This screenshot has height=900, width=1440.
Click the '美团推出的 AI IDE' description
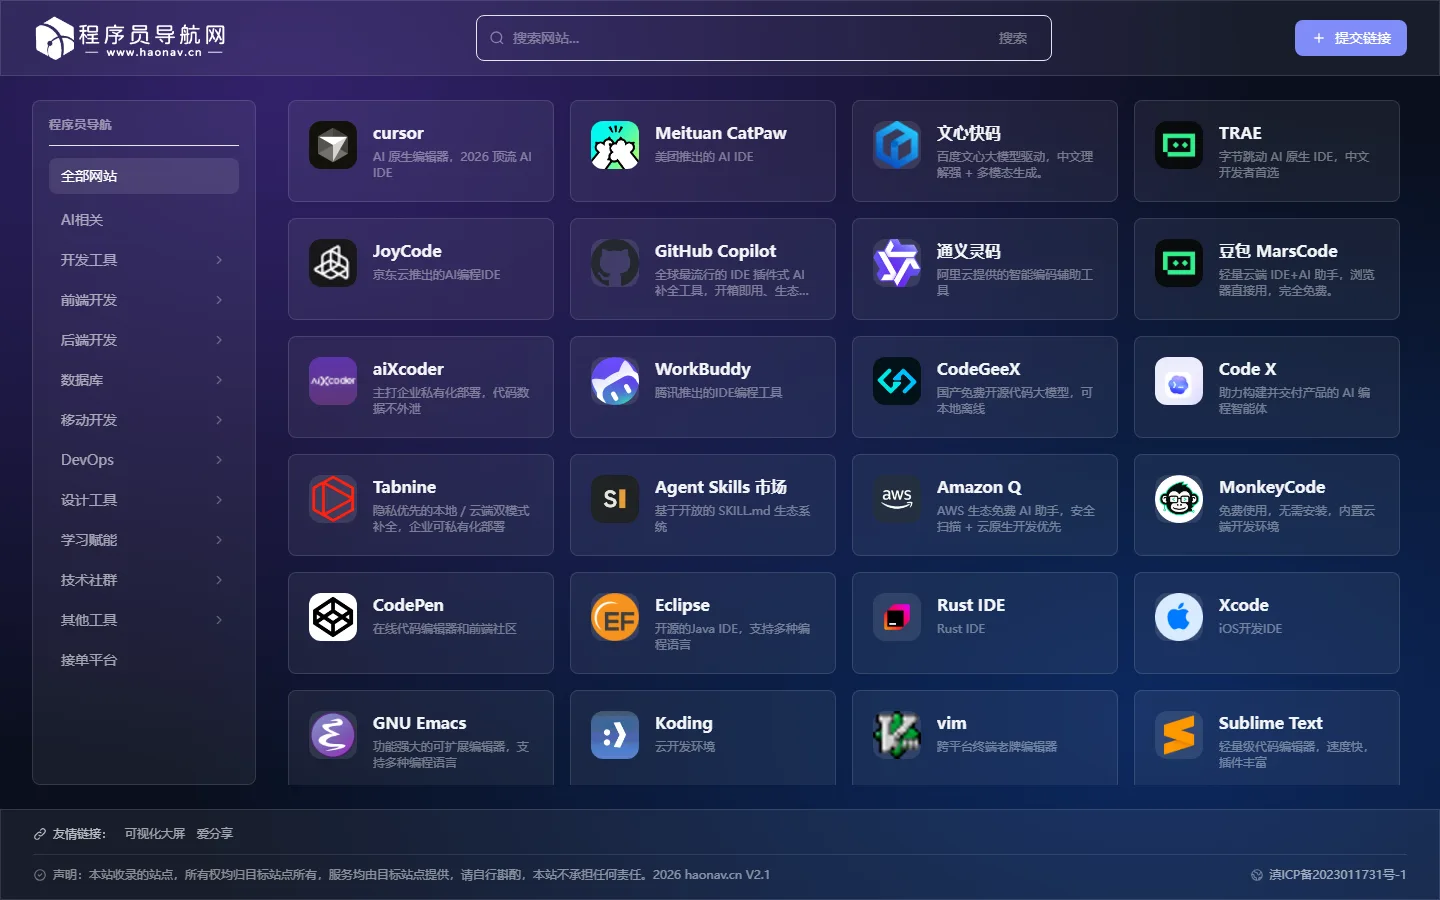pyautogui.click(x=704, y=157)
